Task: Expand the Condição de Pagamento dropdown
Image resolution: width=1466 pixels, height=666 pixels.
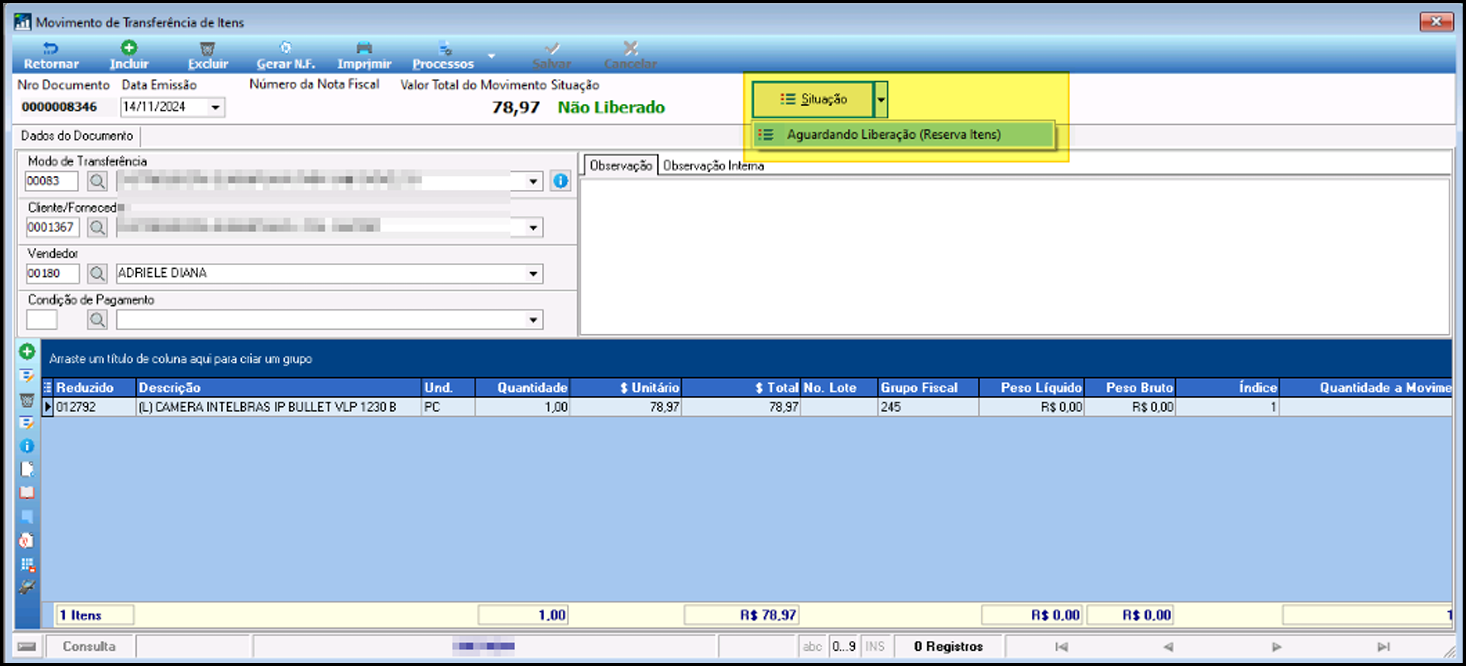Action: pyautogui.click(x=535, y=320)
